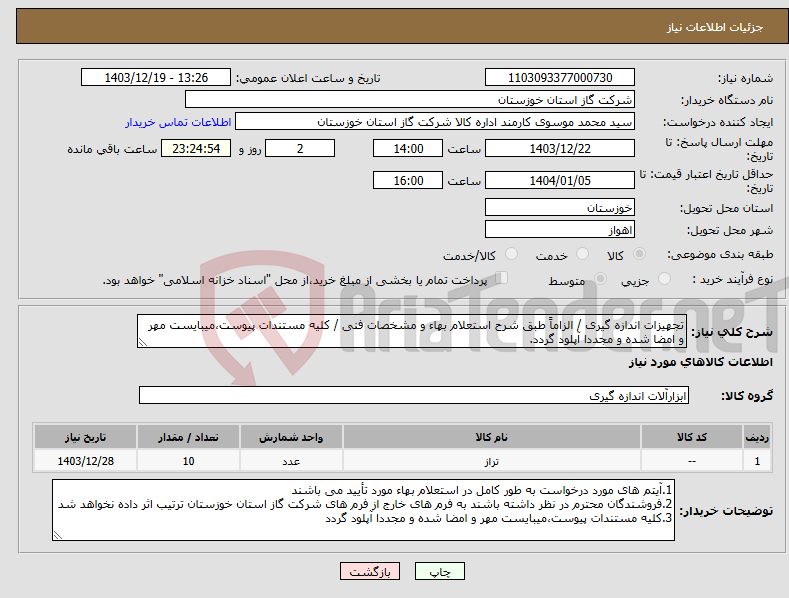
Task: Click the need date cell 1403/12/28
Action: 85,461
